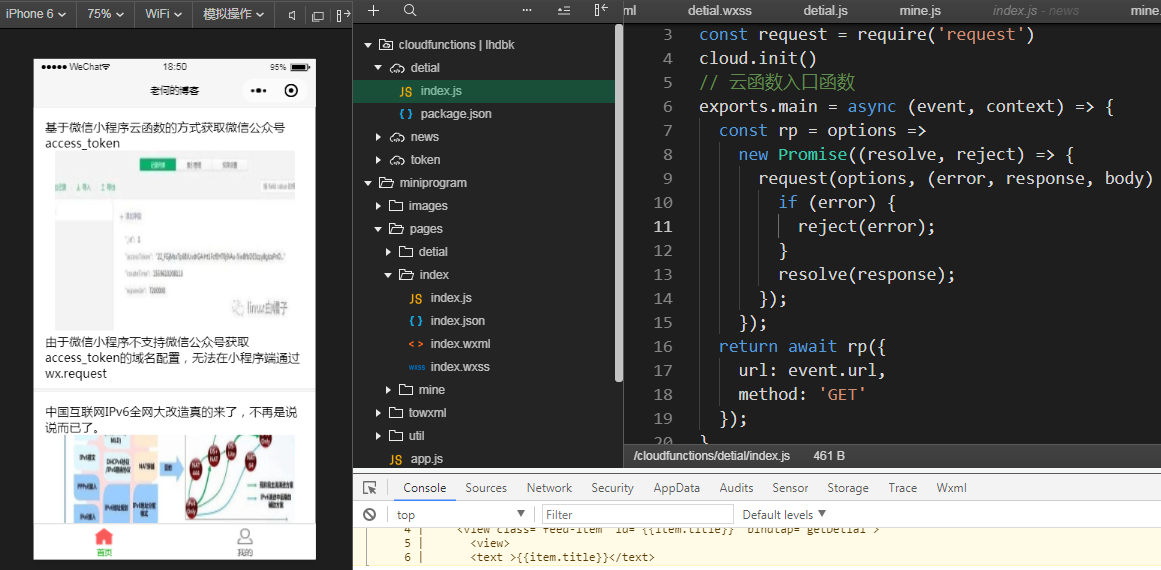
Task: Collapse the miniprogram folder arrow
Action: click(367, 183)
